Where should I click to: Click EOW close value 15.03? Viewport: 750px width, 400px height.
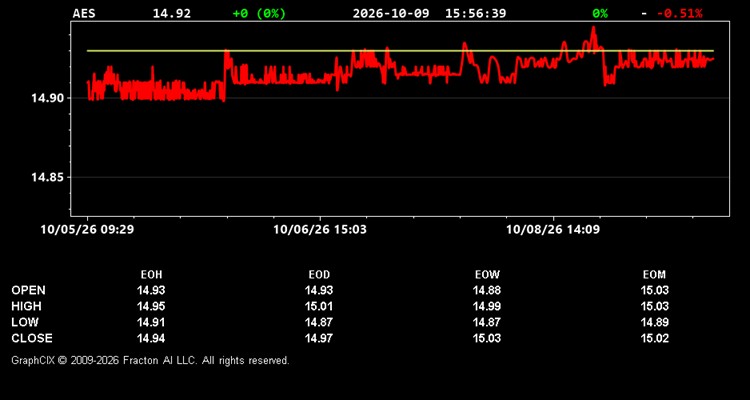487,338
